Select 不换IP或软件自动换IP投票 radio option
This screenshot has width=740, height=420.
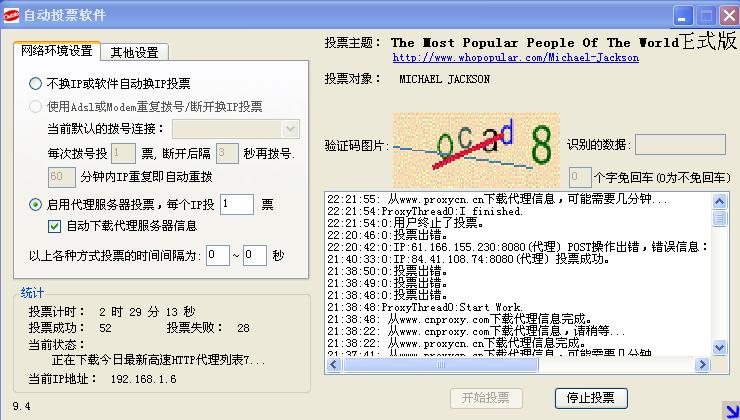pos(35,84)
